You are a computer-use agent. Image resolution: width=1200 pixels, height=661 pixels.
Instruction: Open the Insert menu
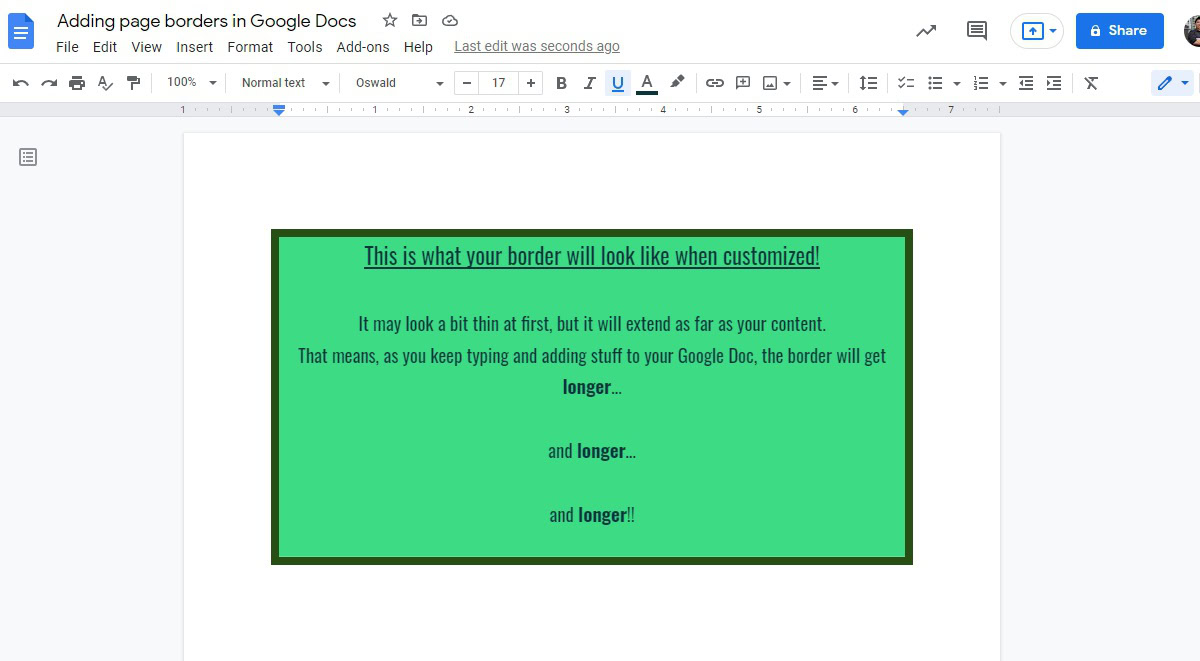(194, 47)
